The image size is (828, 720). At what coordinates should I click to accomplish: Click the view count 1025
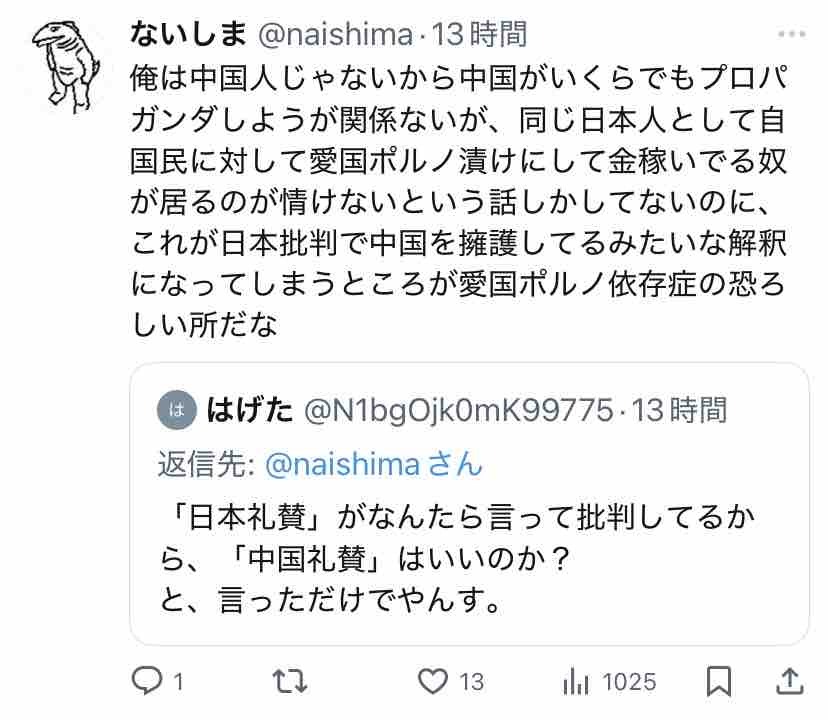(x=629, y=682)
